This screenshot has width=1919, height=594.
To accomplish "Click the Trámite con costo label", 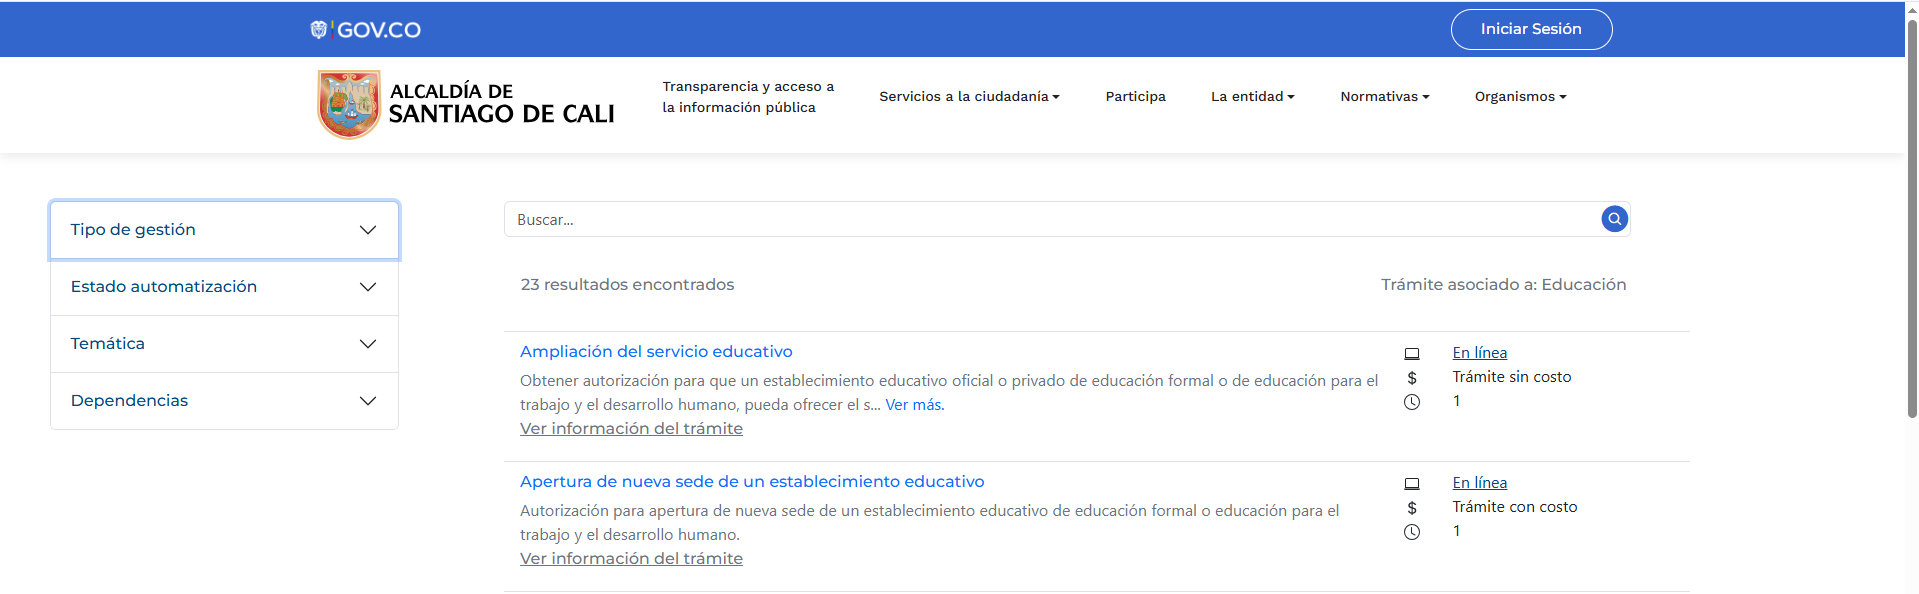I will click(x=1514, y=507).
